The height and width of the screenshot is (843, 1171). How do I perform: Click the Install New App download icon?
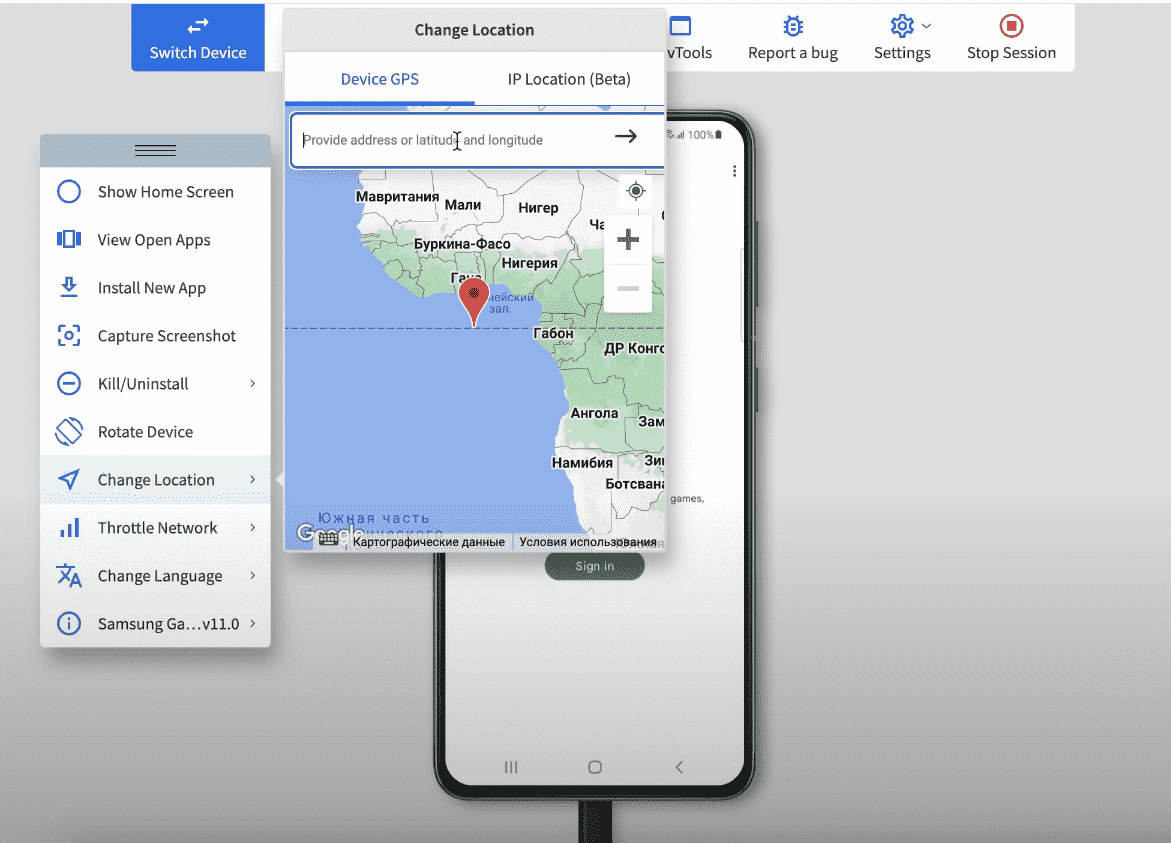point(69,288)
